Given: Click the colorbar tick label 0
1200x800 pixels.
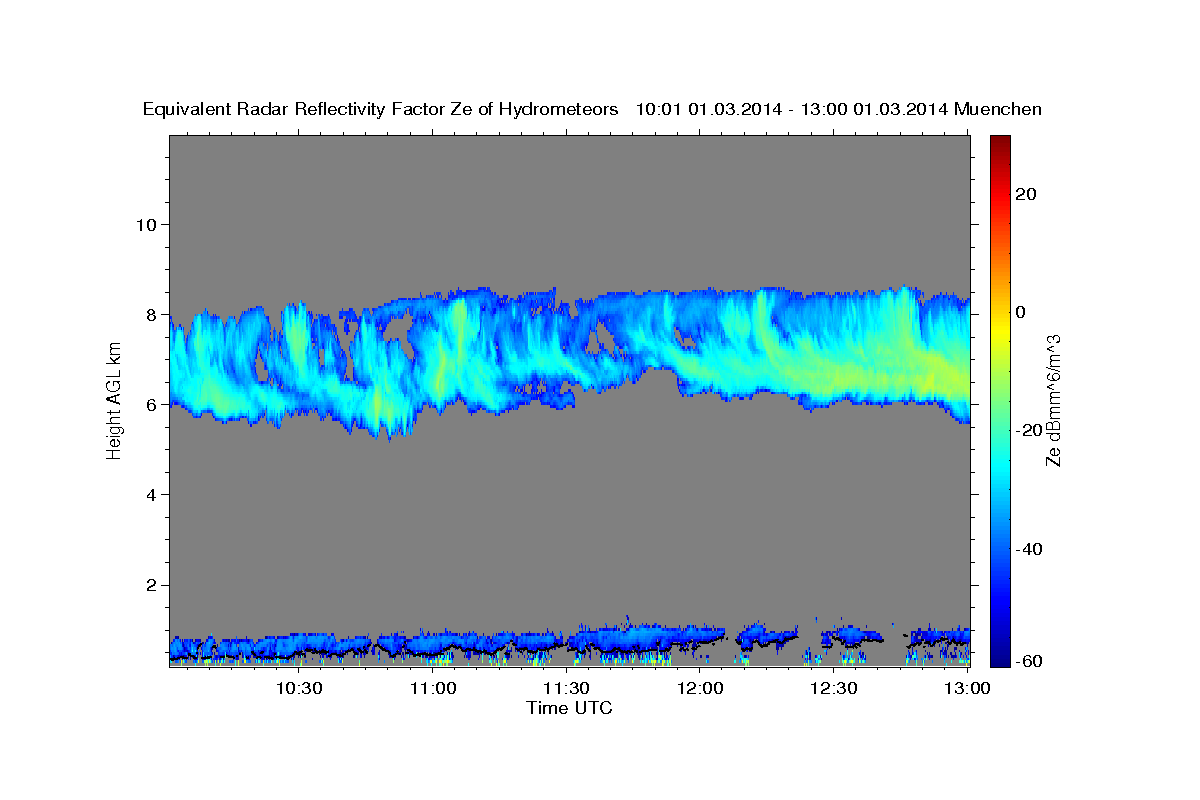Looking at the screenshot, I should 1020,312.
